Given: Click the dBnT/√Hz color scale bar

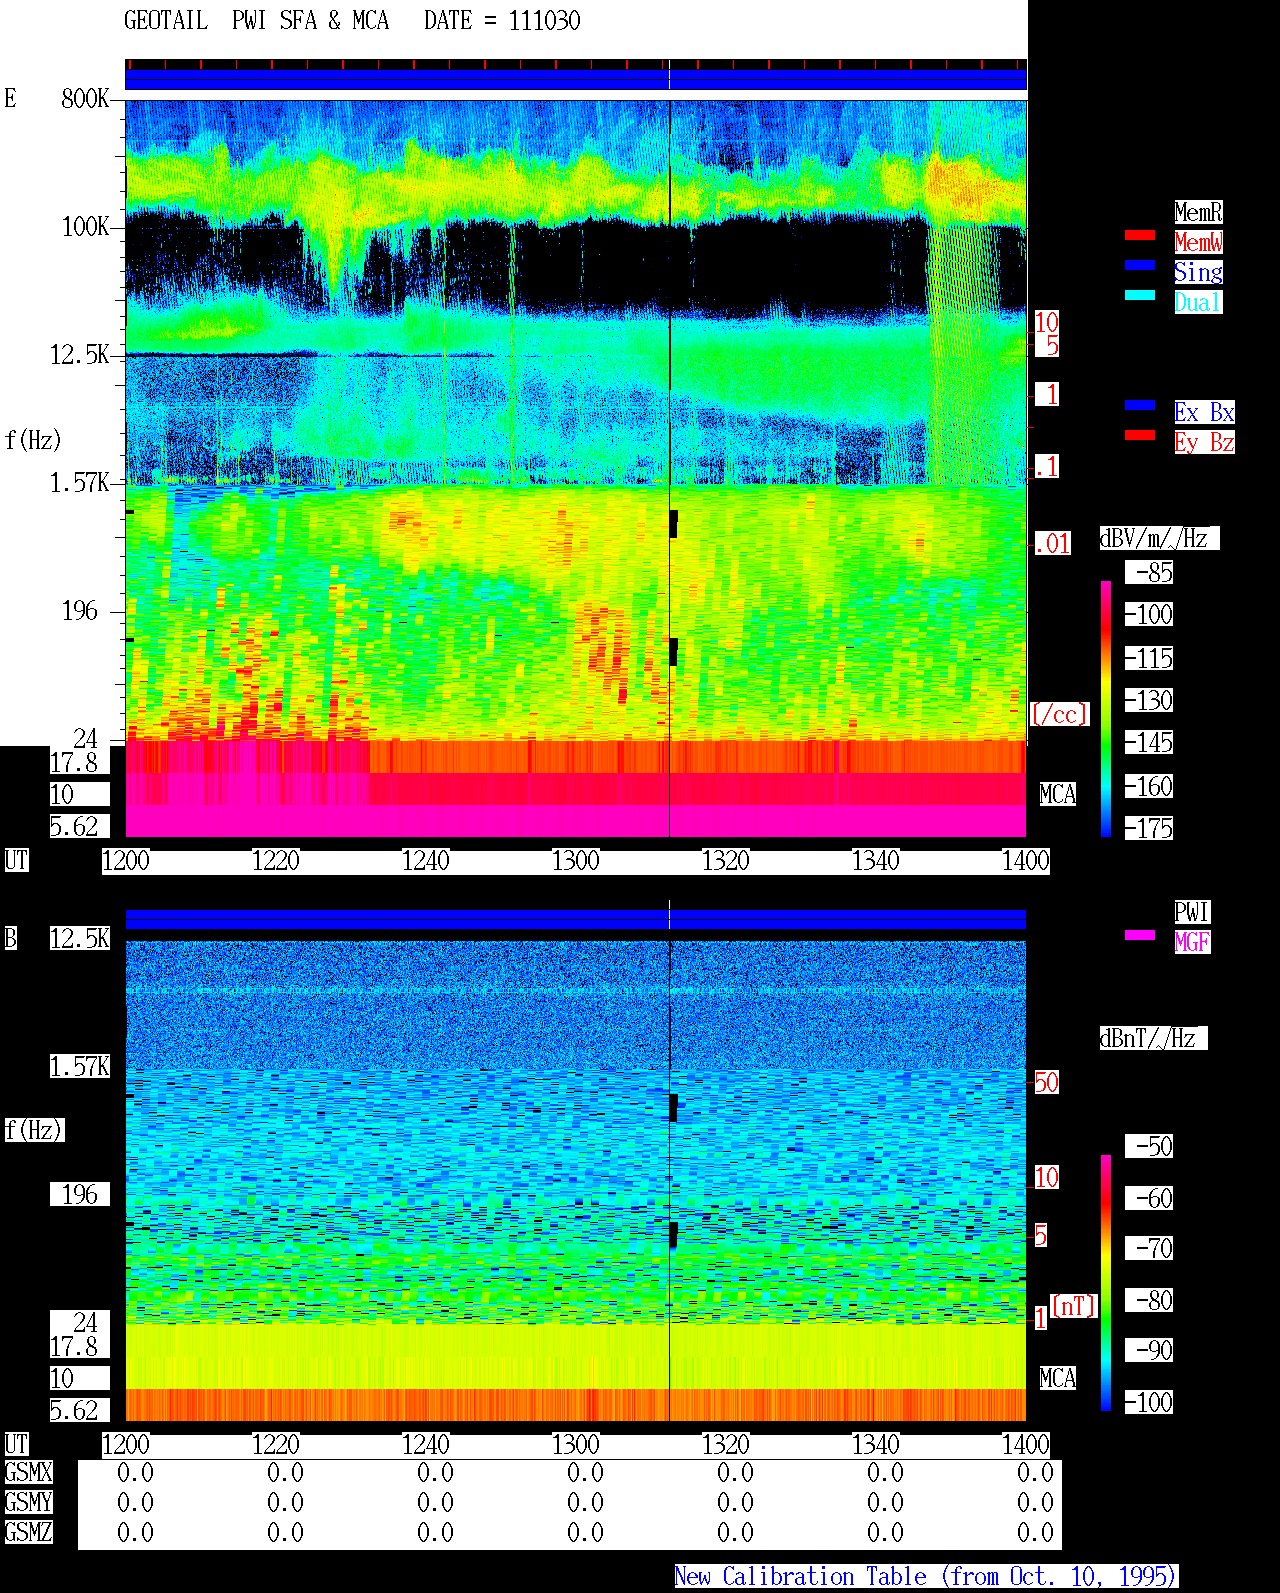Looking at the screenshot, I should [1106, 1283].
